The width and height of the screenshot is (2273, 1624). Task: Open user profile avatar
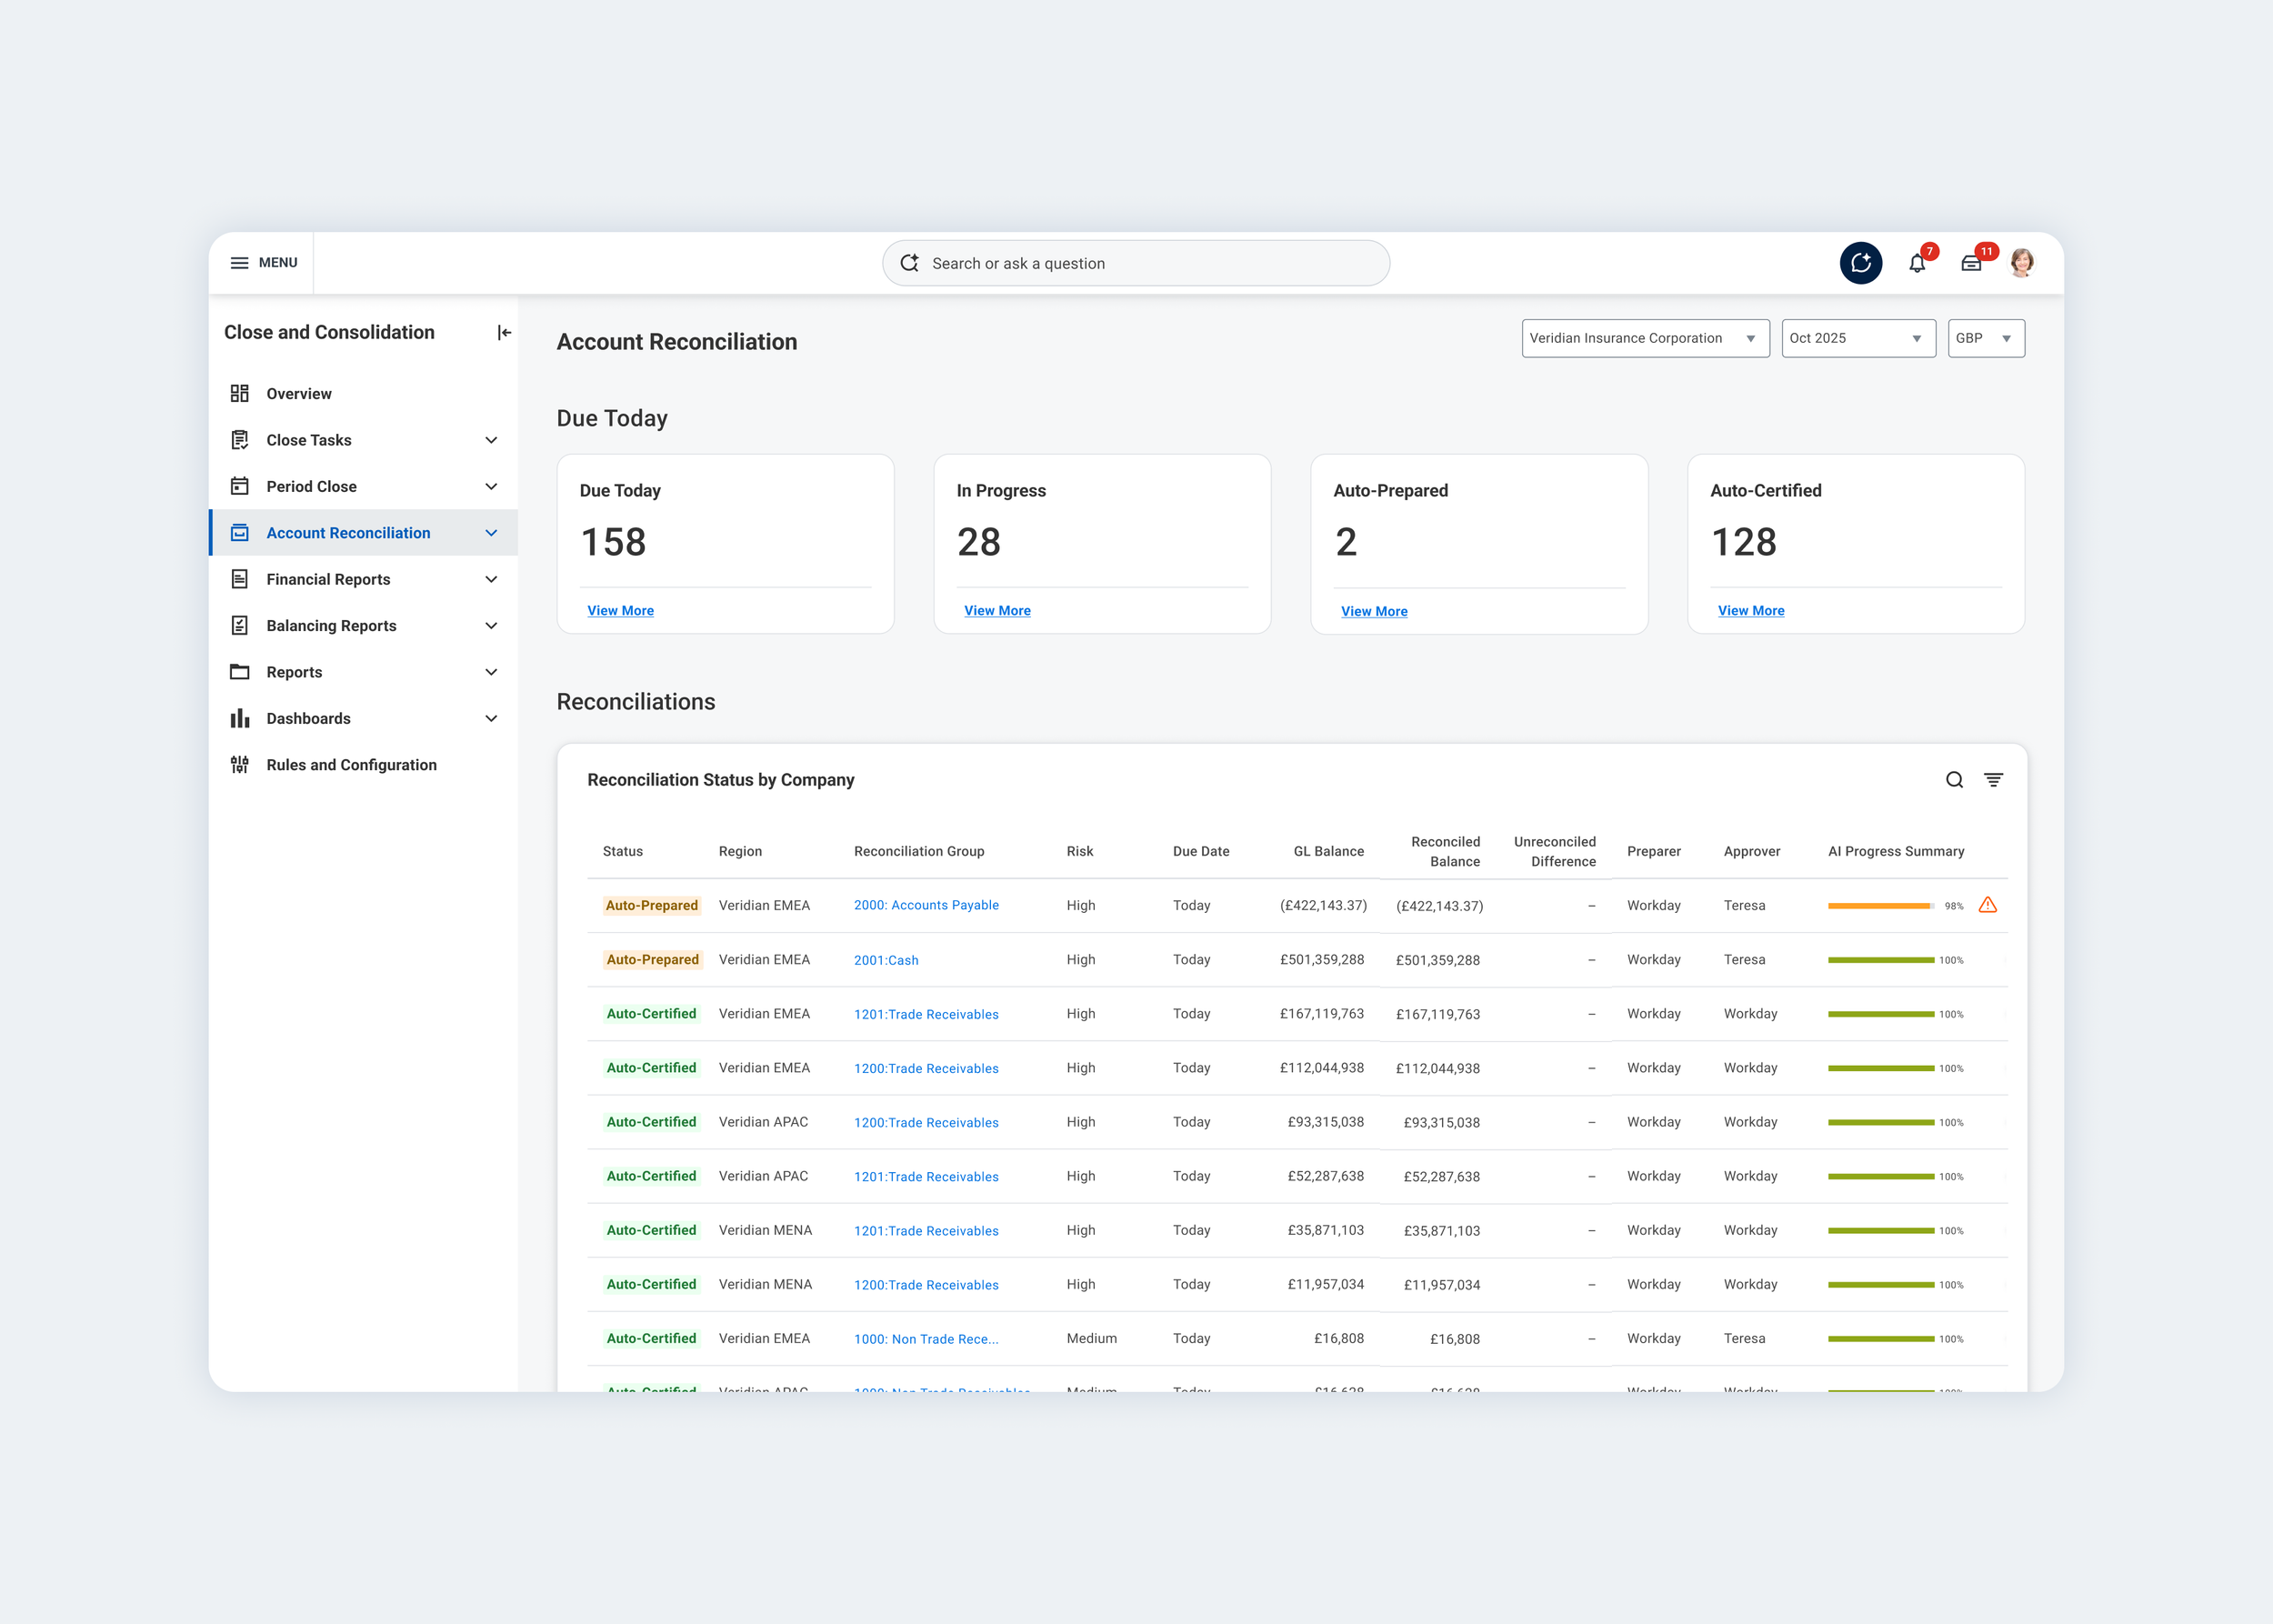click(2021, 263)
